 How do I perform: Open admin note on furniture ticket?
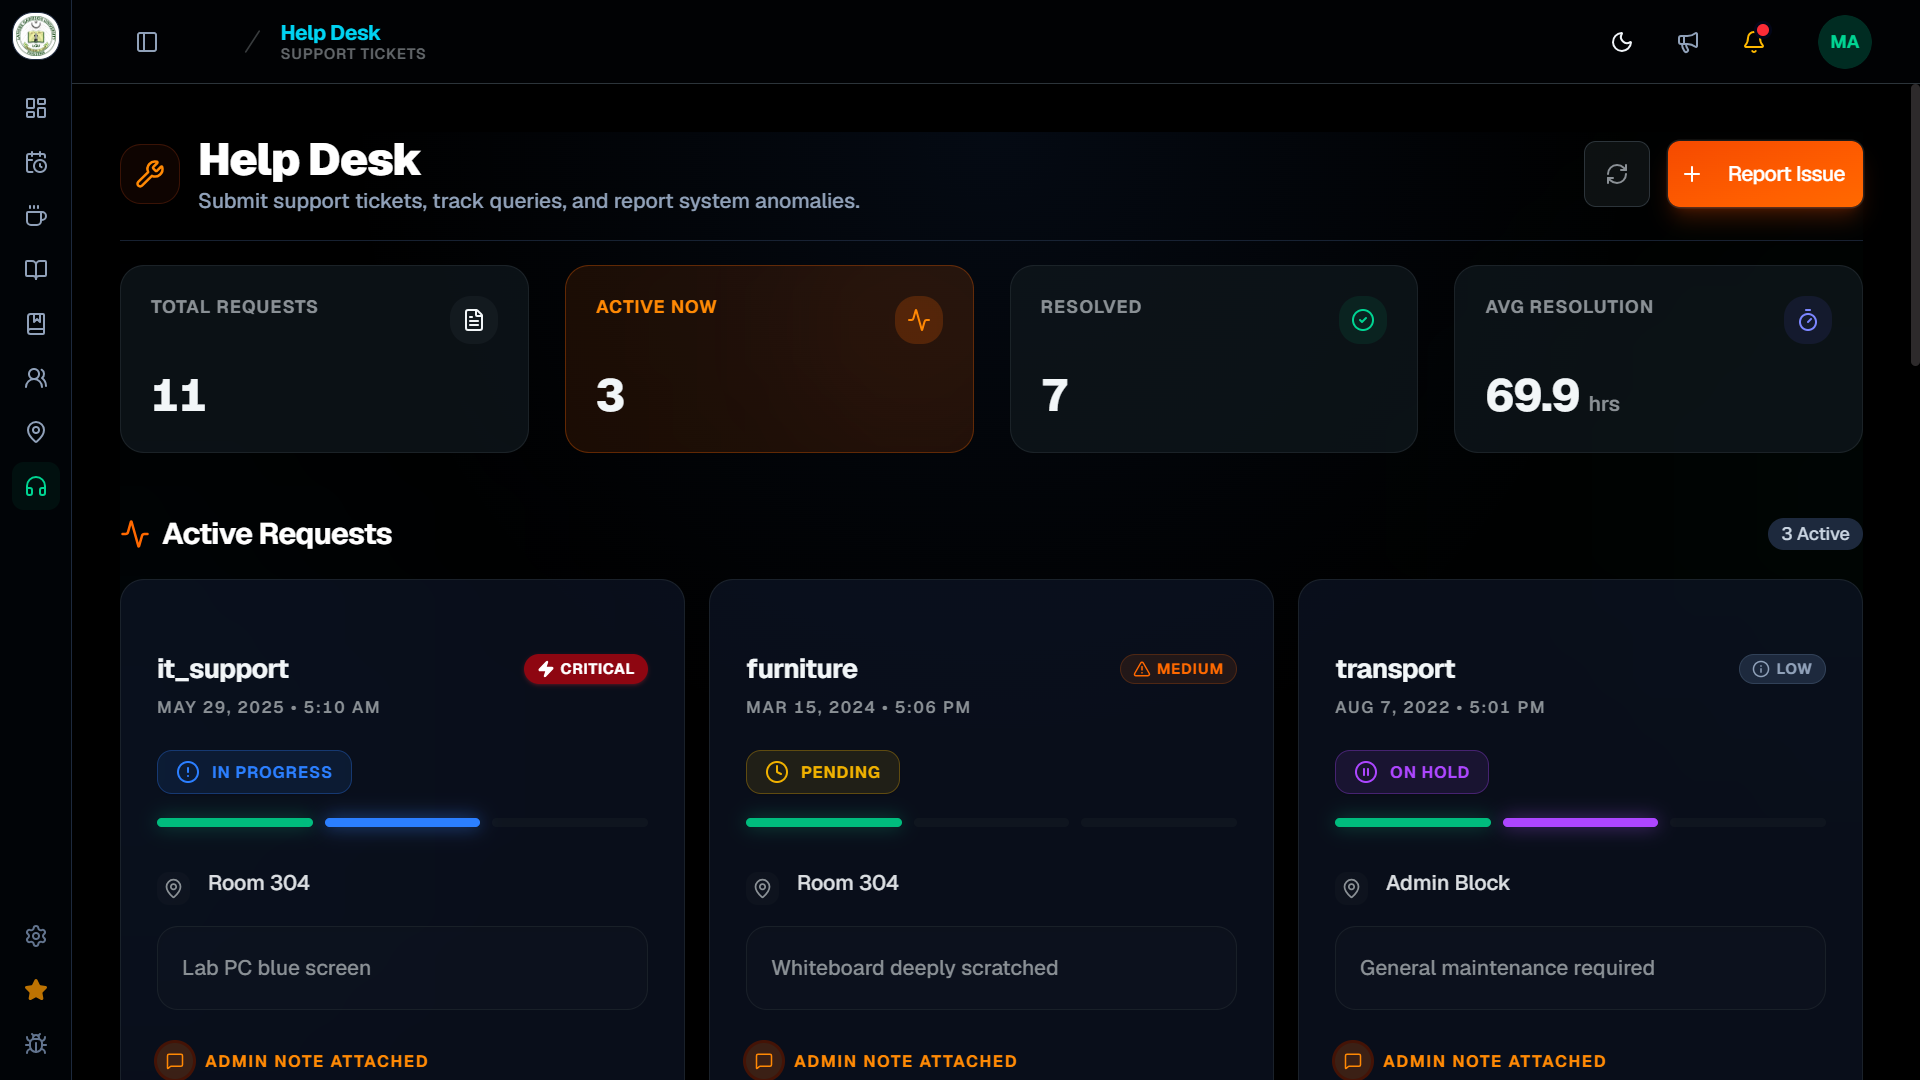(x=880, y=1061)
